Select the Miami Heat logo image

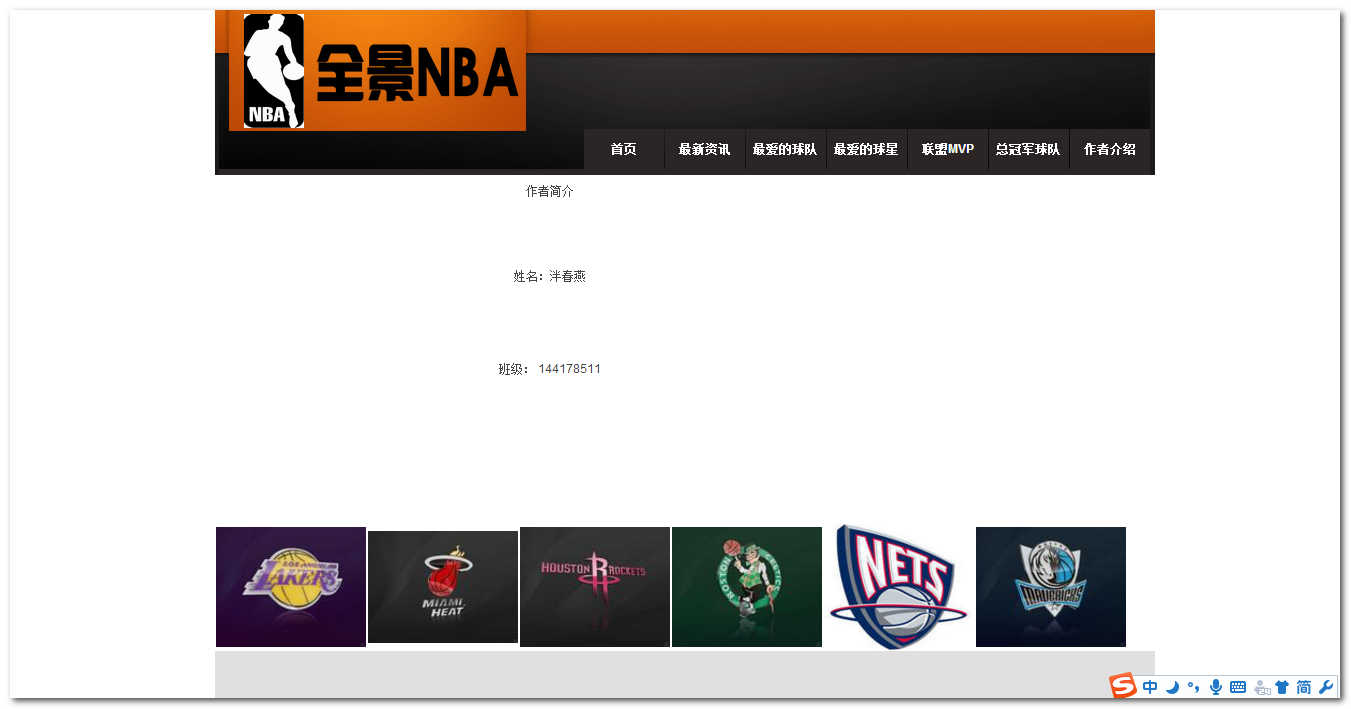click(x=443, y=587)
